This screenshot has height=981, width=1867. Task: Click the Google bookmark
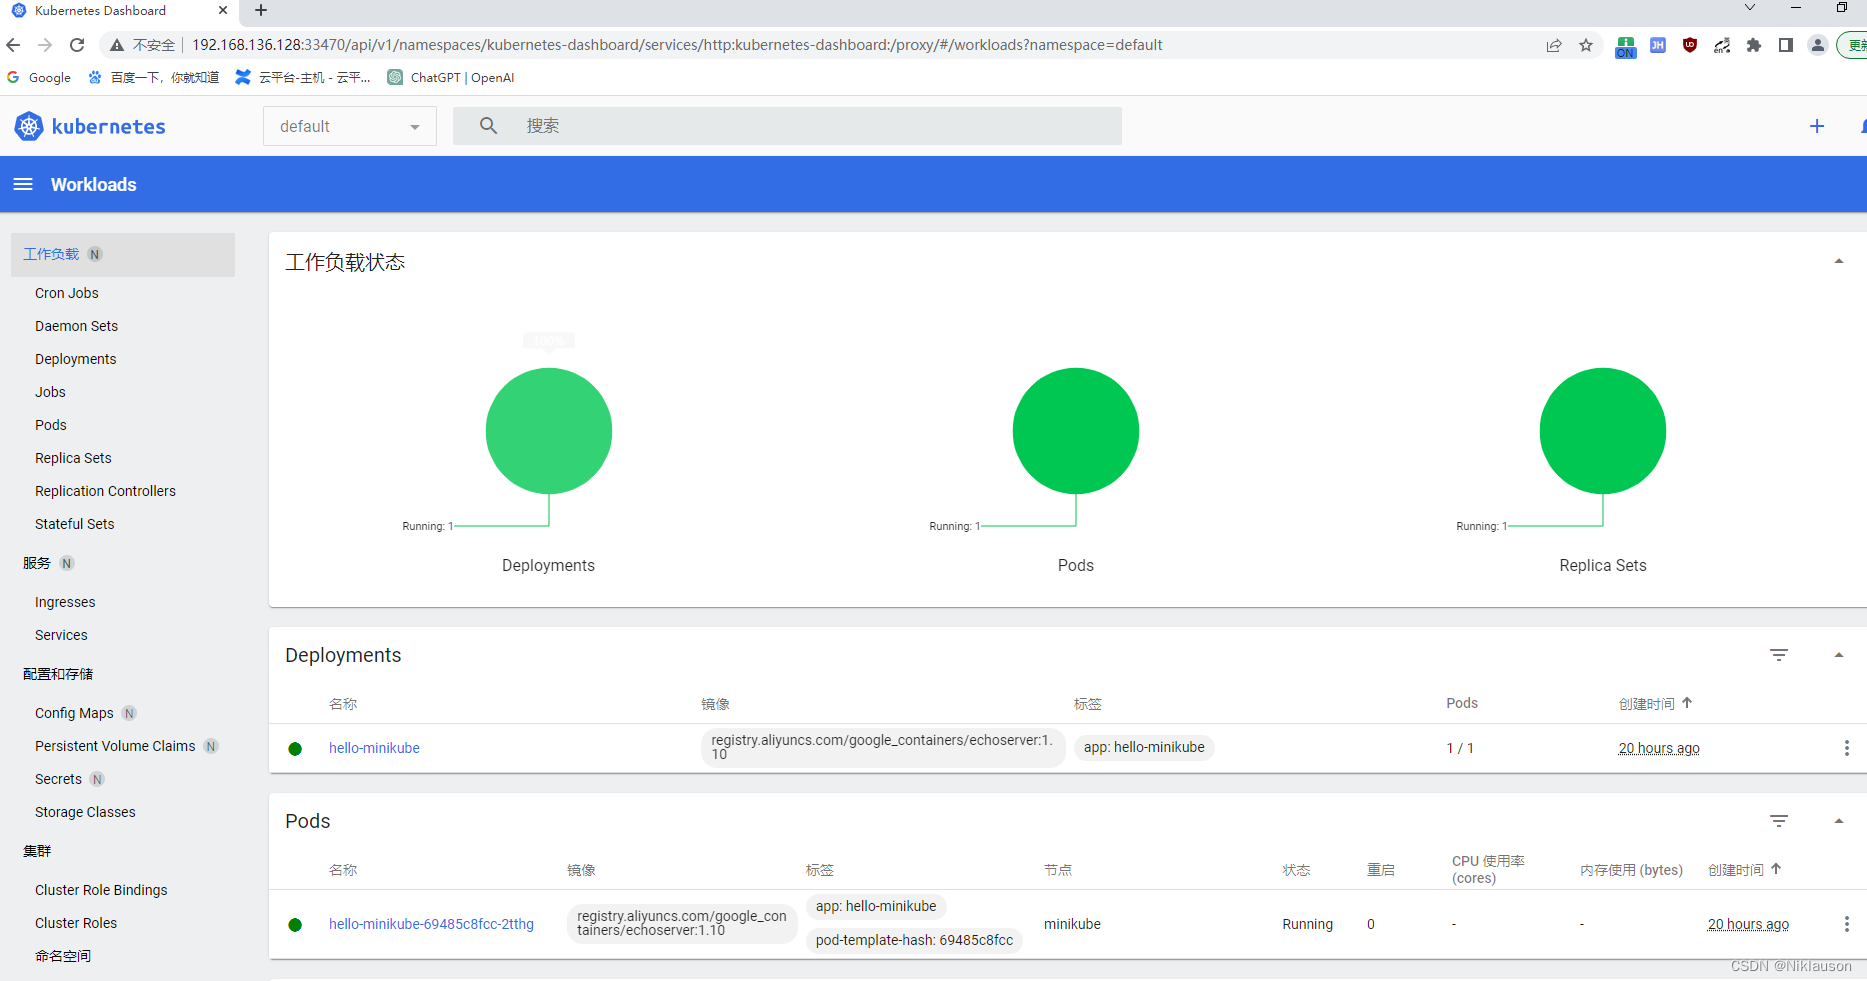[x=39, y=77]
